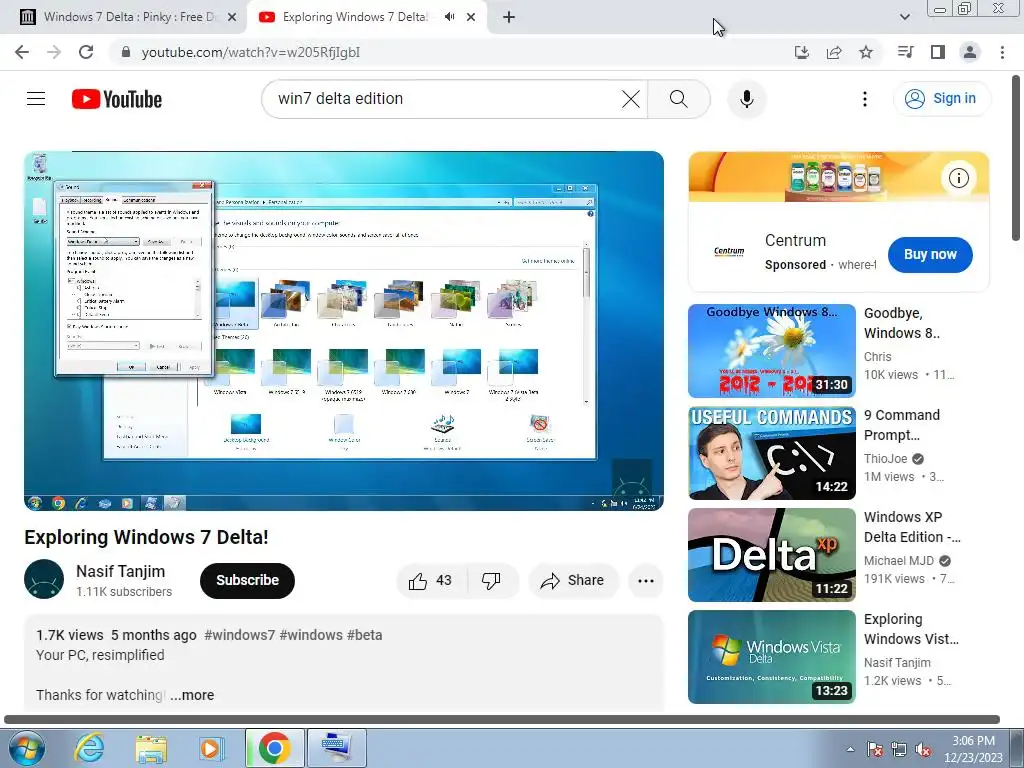
Task: Close the Windows 7 Delta Pinky tab
Action: pos(232,17)
